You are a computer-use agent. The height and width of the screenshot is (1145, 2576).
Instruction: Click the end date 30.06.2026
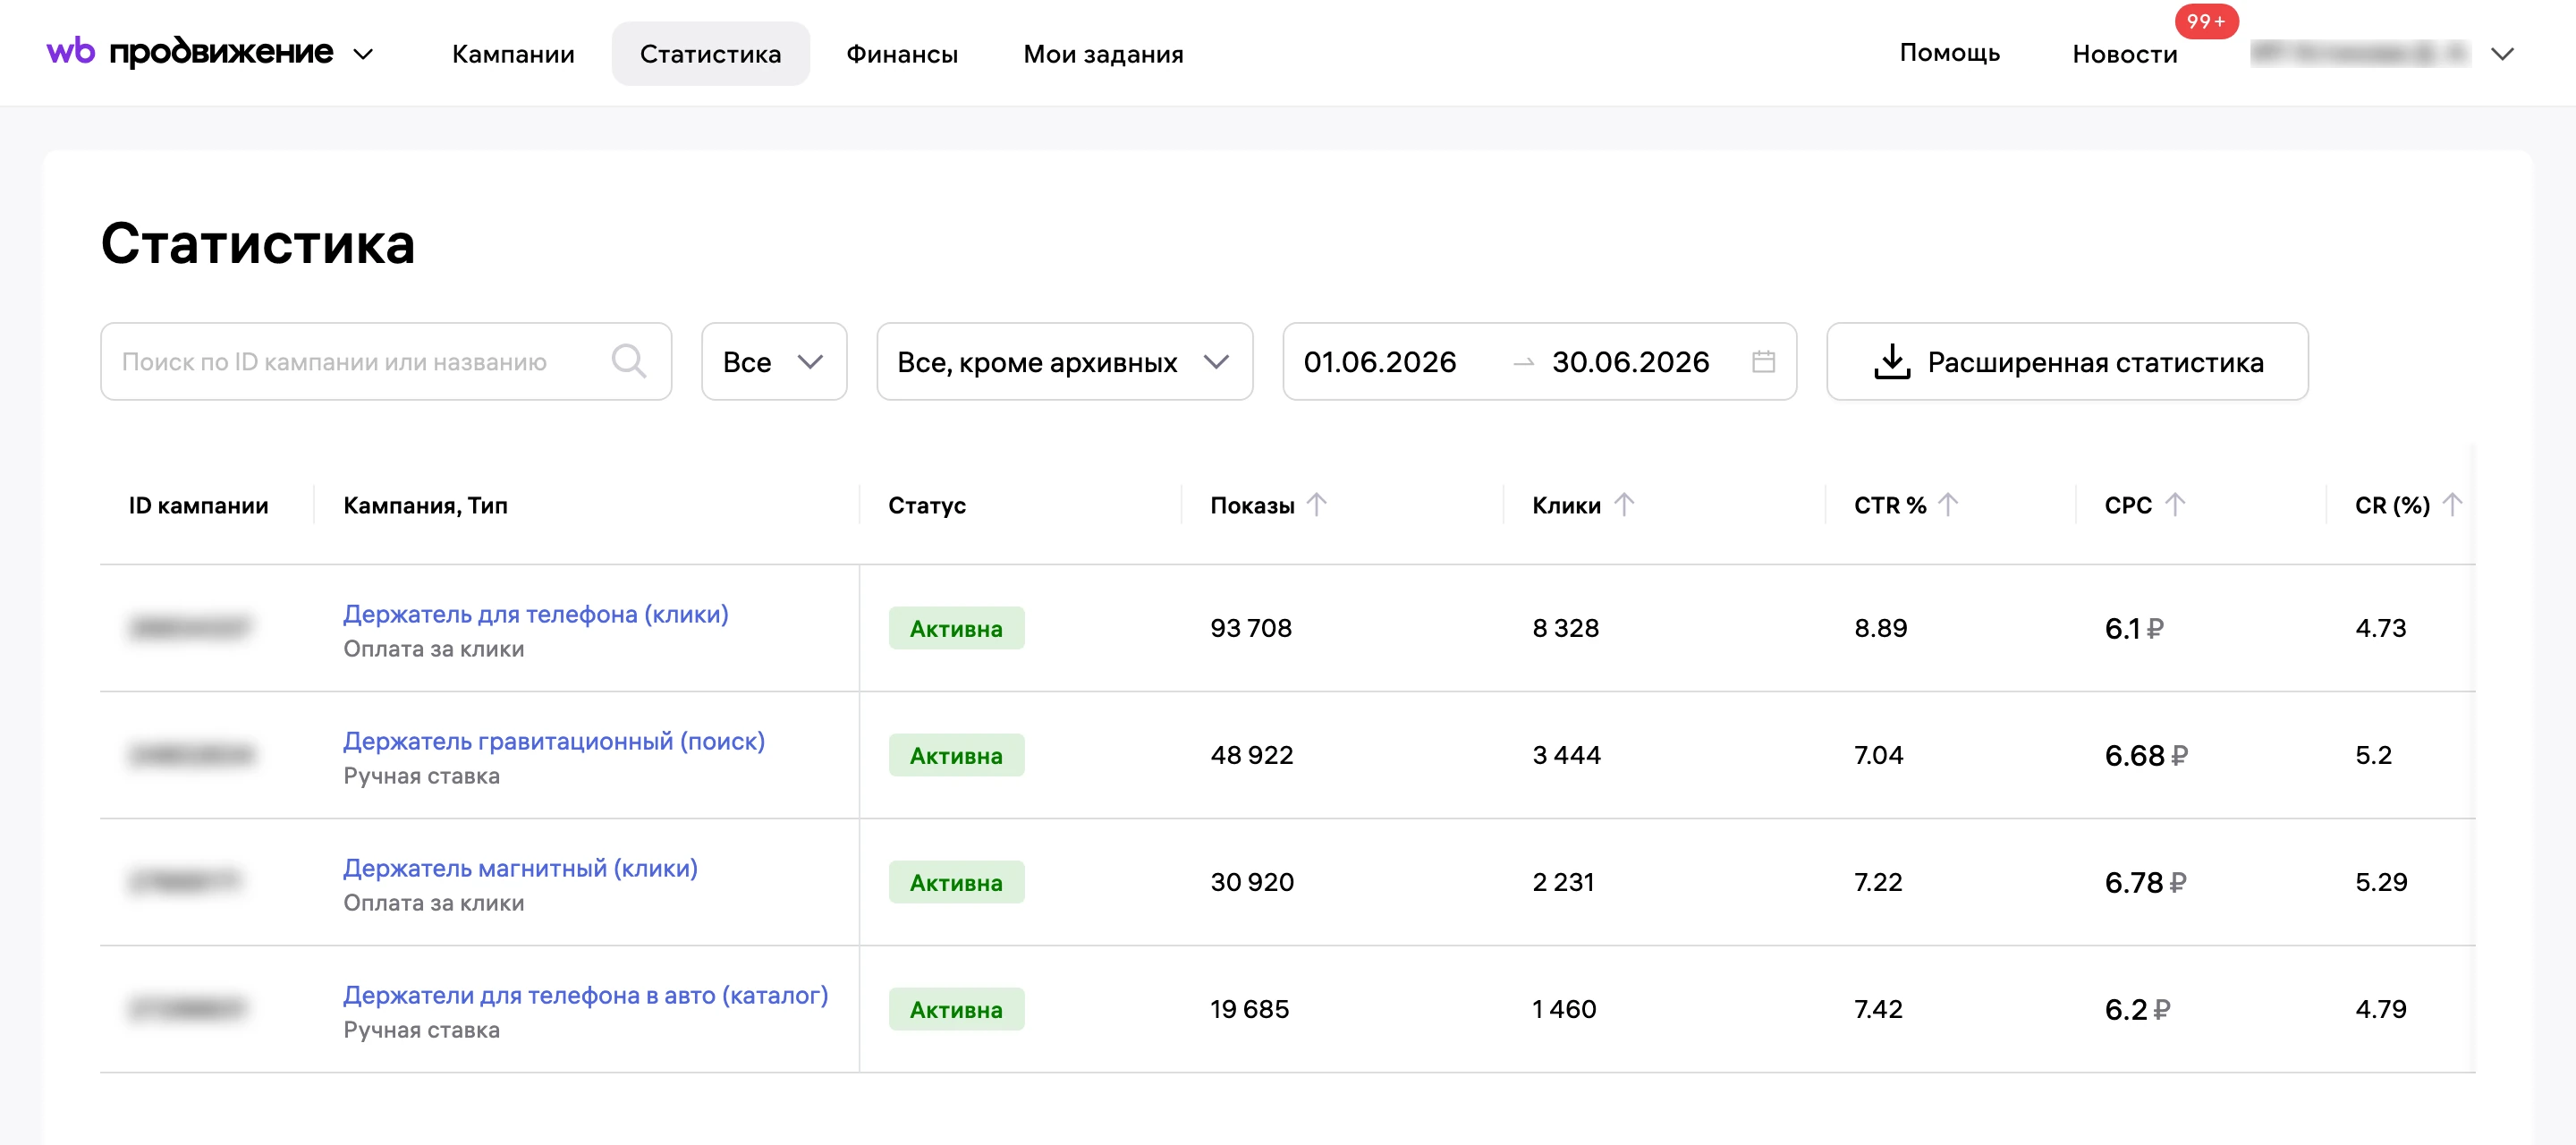tap(1630, 362)
